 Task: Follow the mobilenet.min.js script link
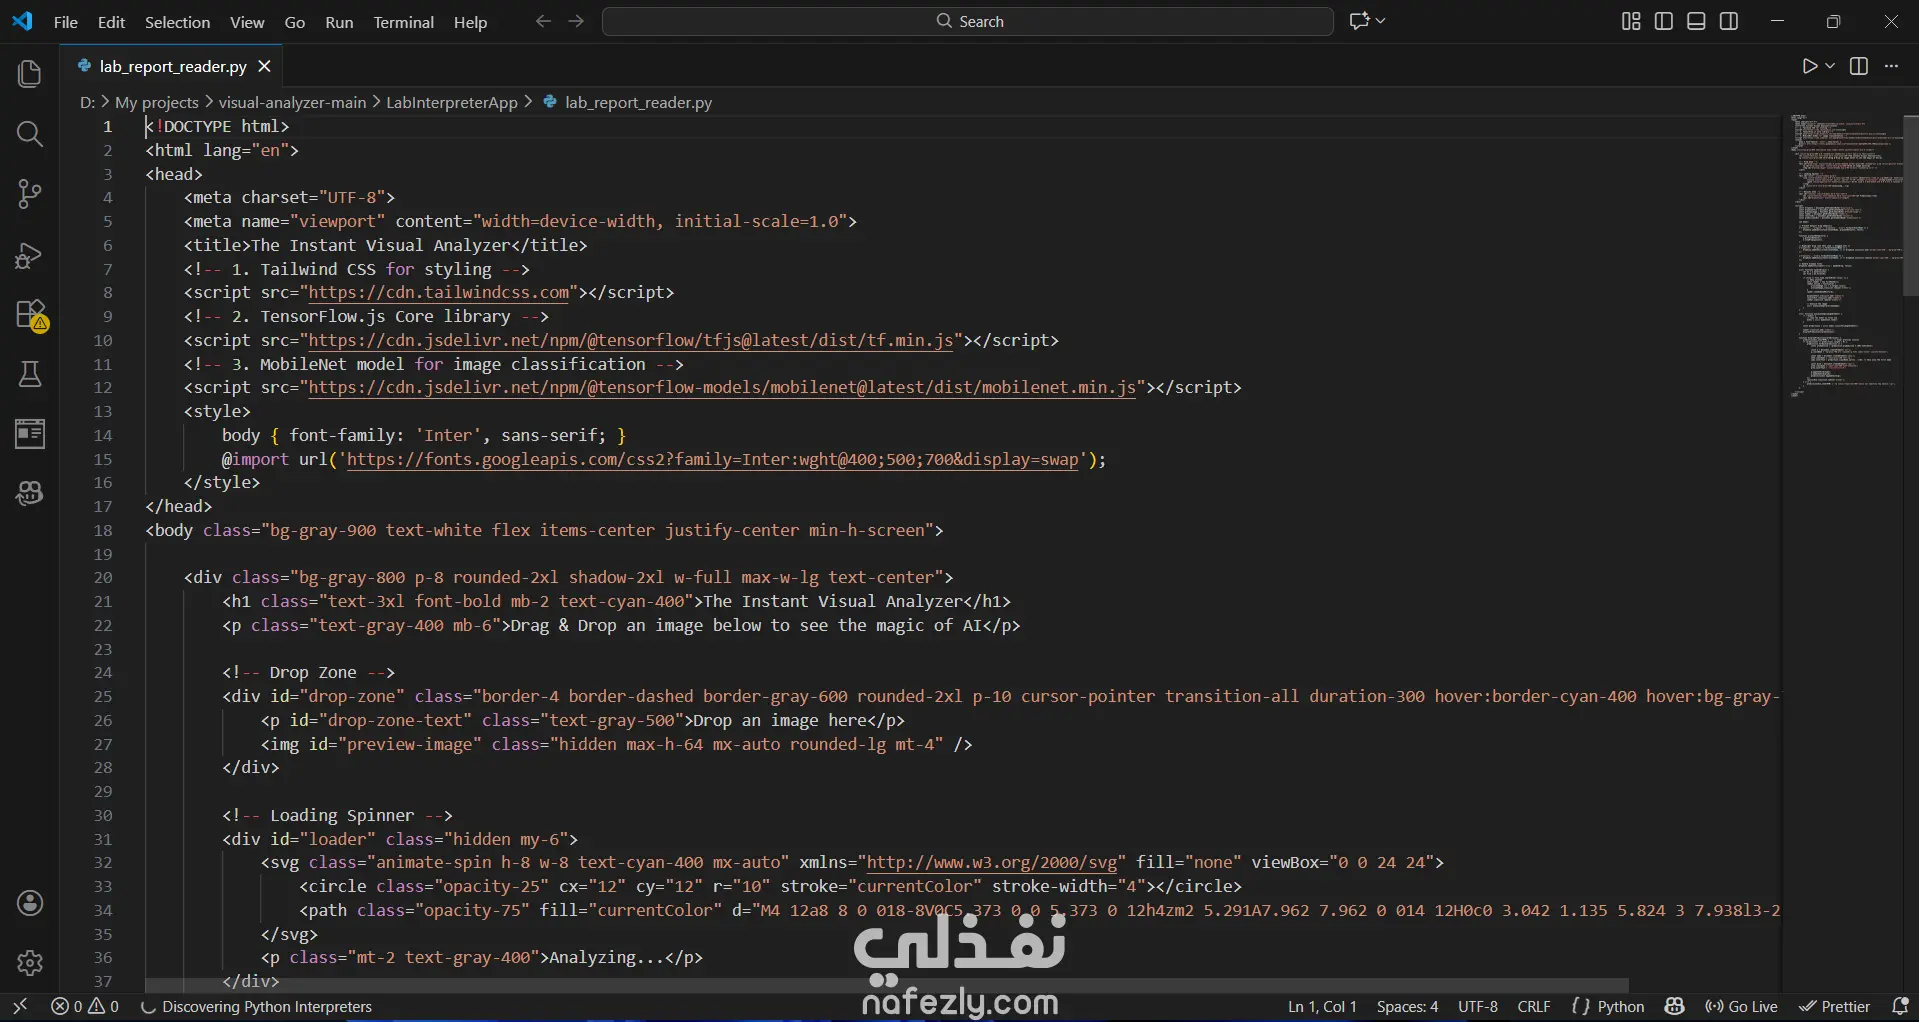tap(722, 388)
